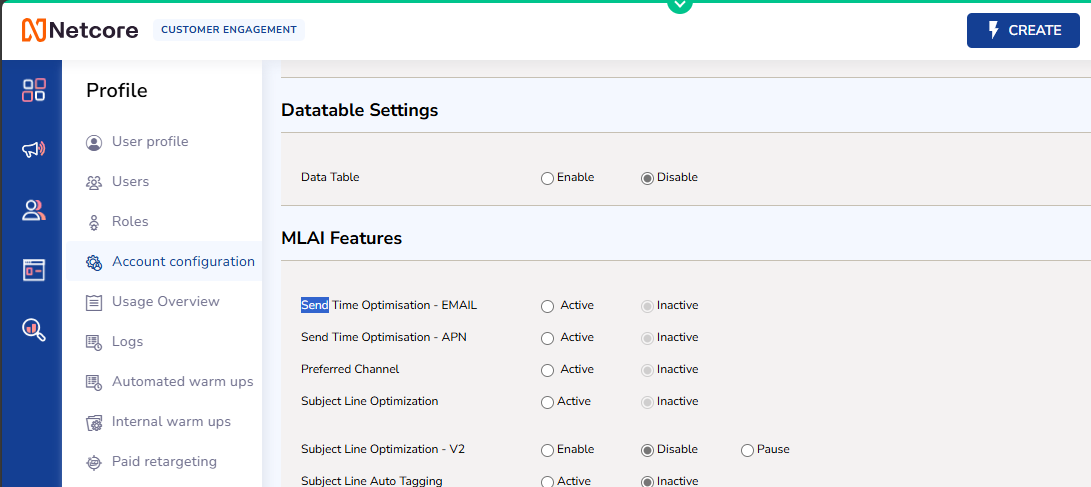Set Send Time Optimisation - APN to Inactive
1091x487 pixels.
(x=647, y=338)
